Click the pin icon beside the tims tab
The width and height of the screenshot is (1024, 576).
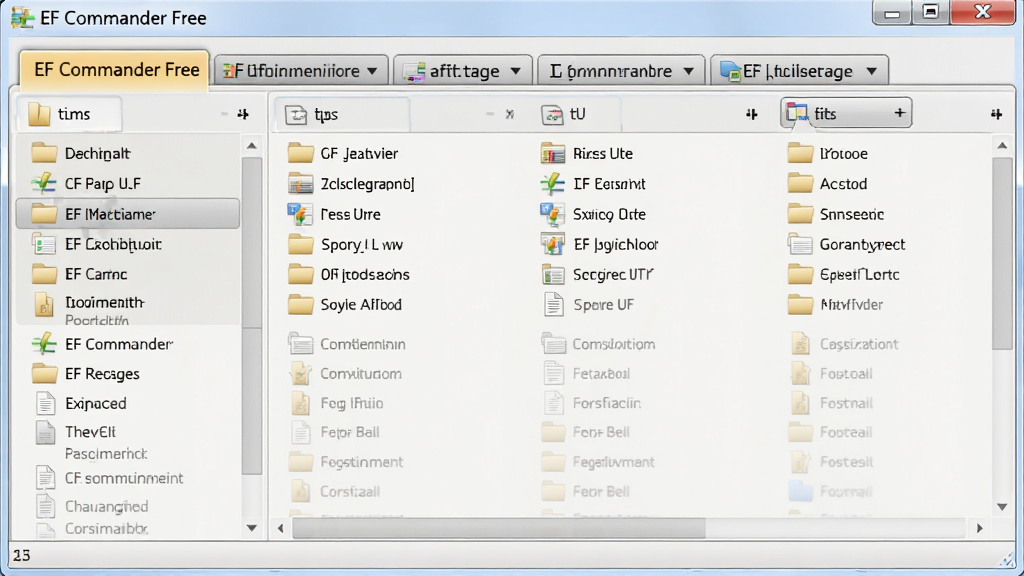click(243, 114)
